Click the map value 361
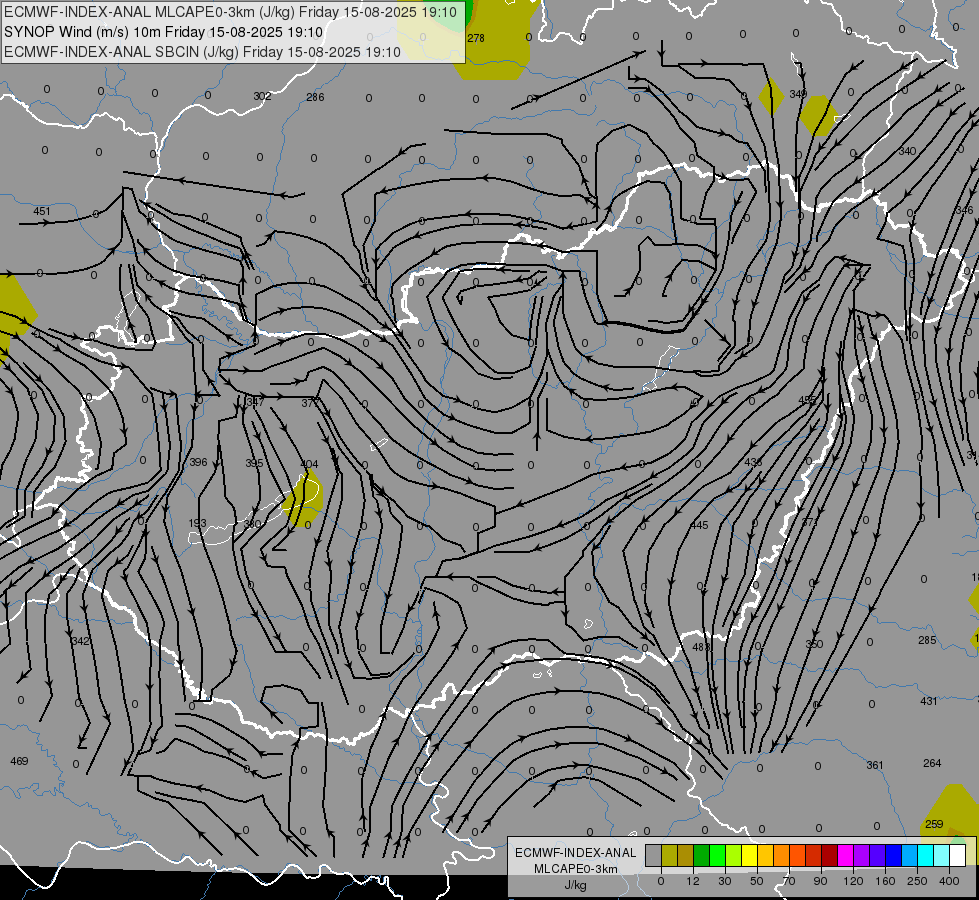 pos(875,765)
